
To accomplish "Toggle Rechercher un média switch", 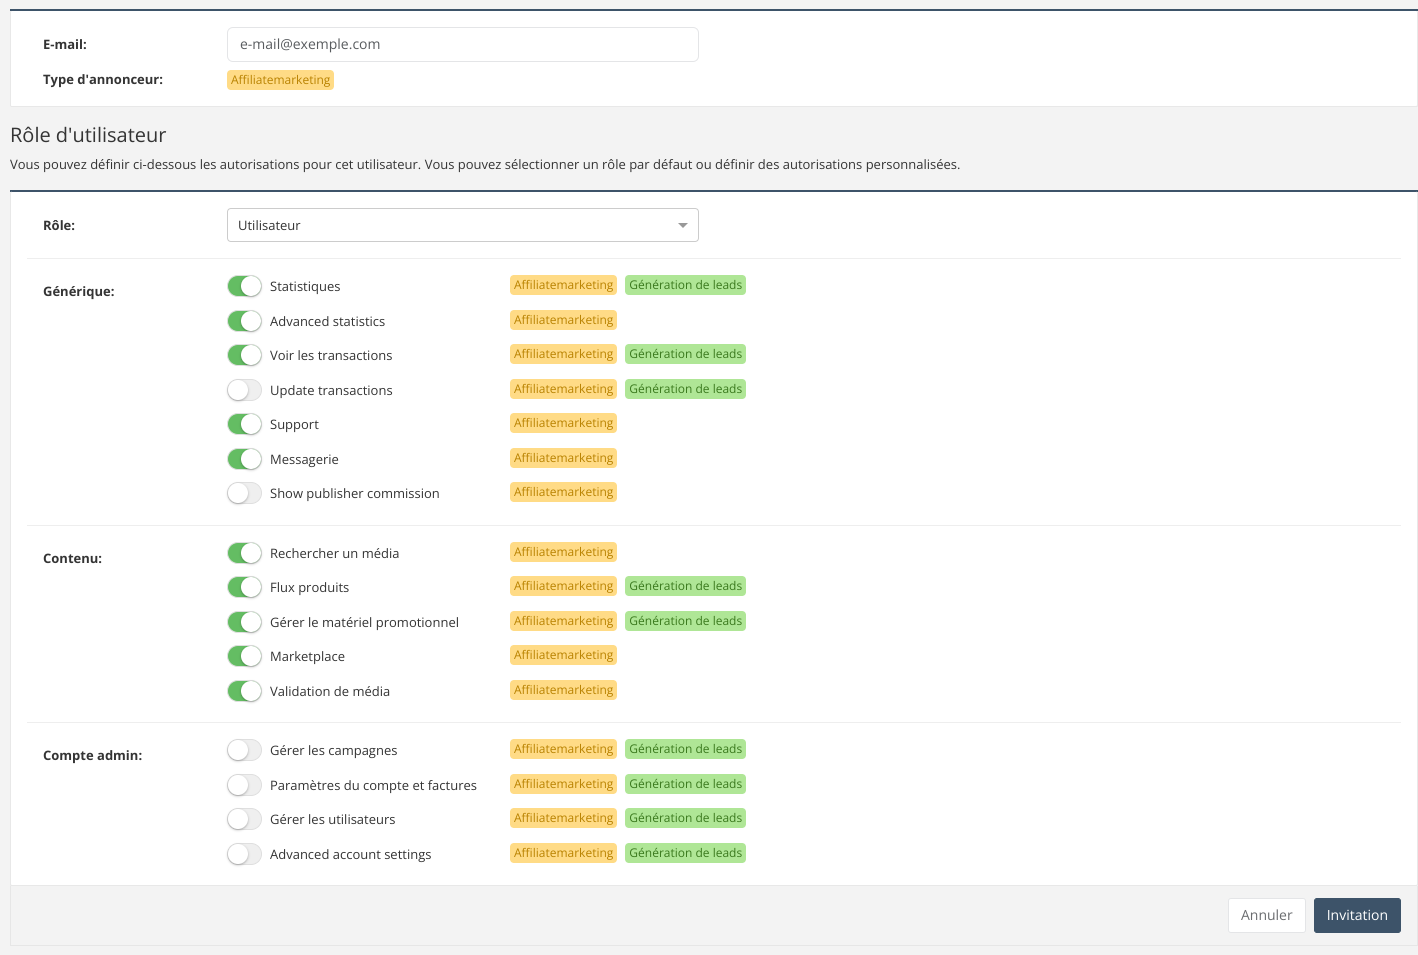I will pyautogui.click(x=244, y=553).
